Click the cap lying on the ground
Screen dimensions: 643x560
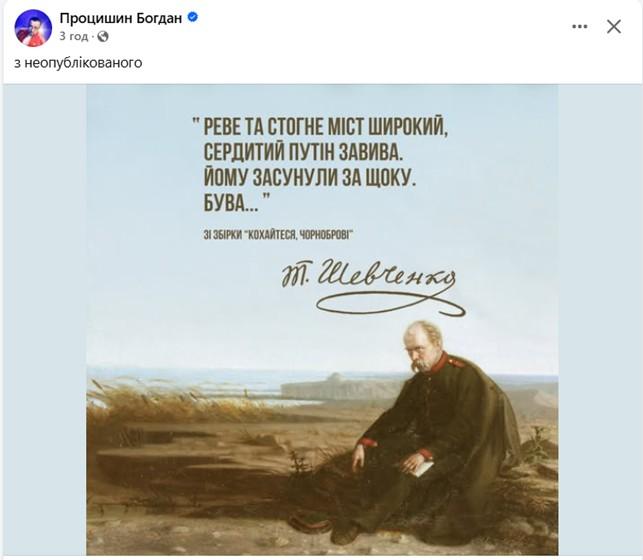[310, 522]
